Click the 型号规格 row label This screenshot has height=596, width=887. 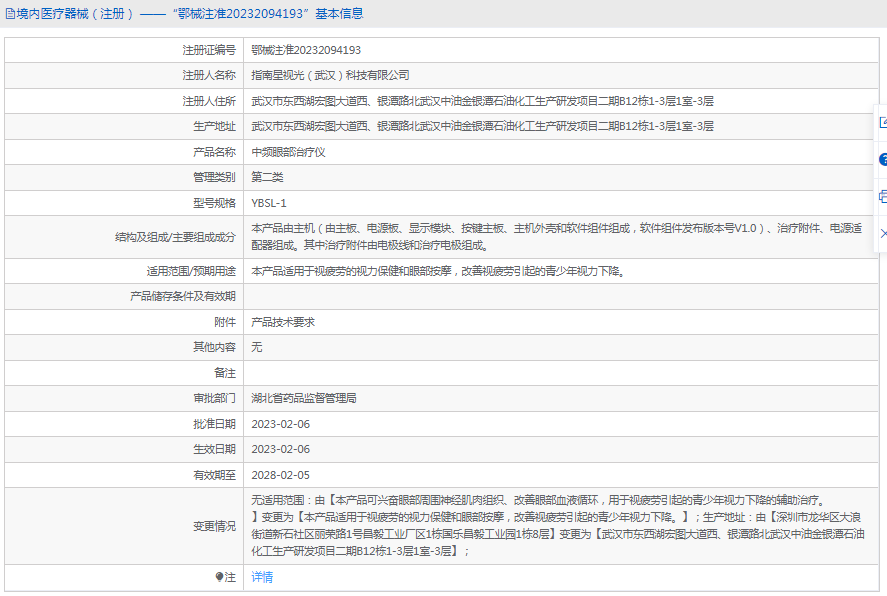click(214, 203)
